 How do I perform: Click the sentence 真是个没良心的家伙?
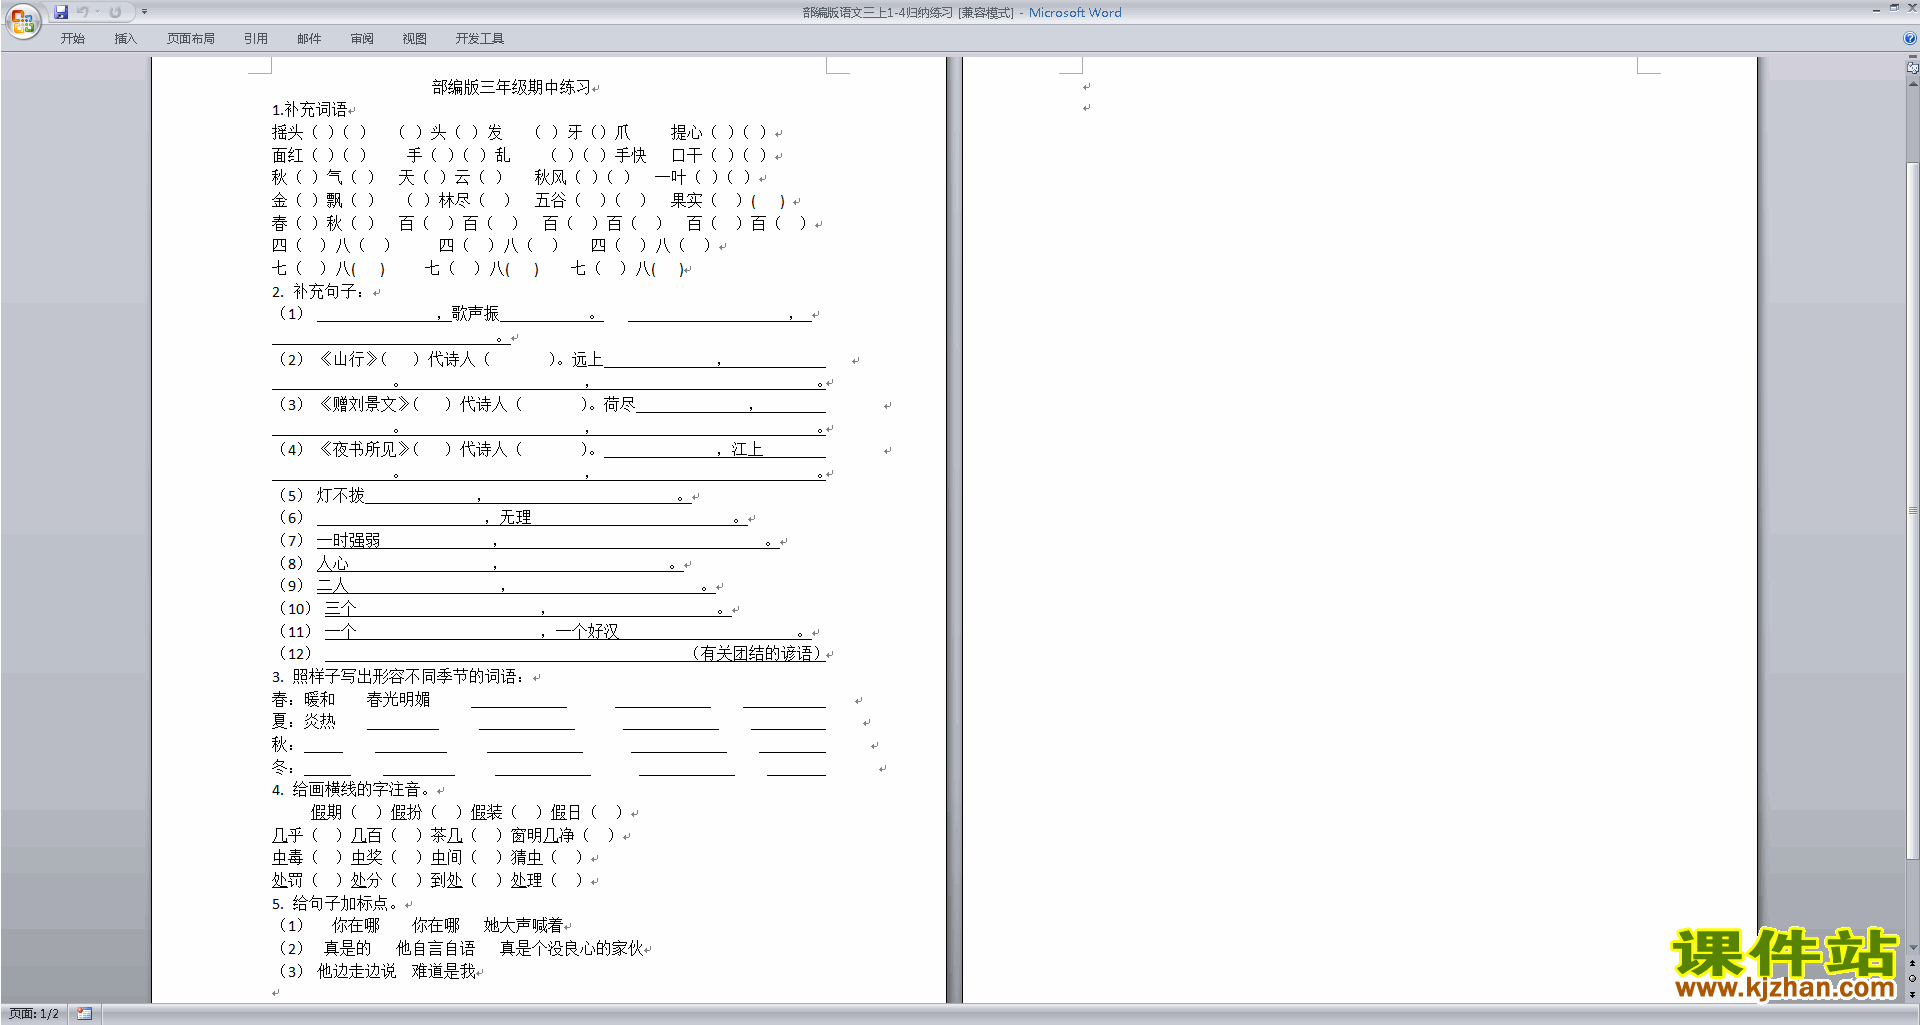click(572, 948)
